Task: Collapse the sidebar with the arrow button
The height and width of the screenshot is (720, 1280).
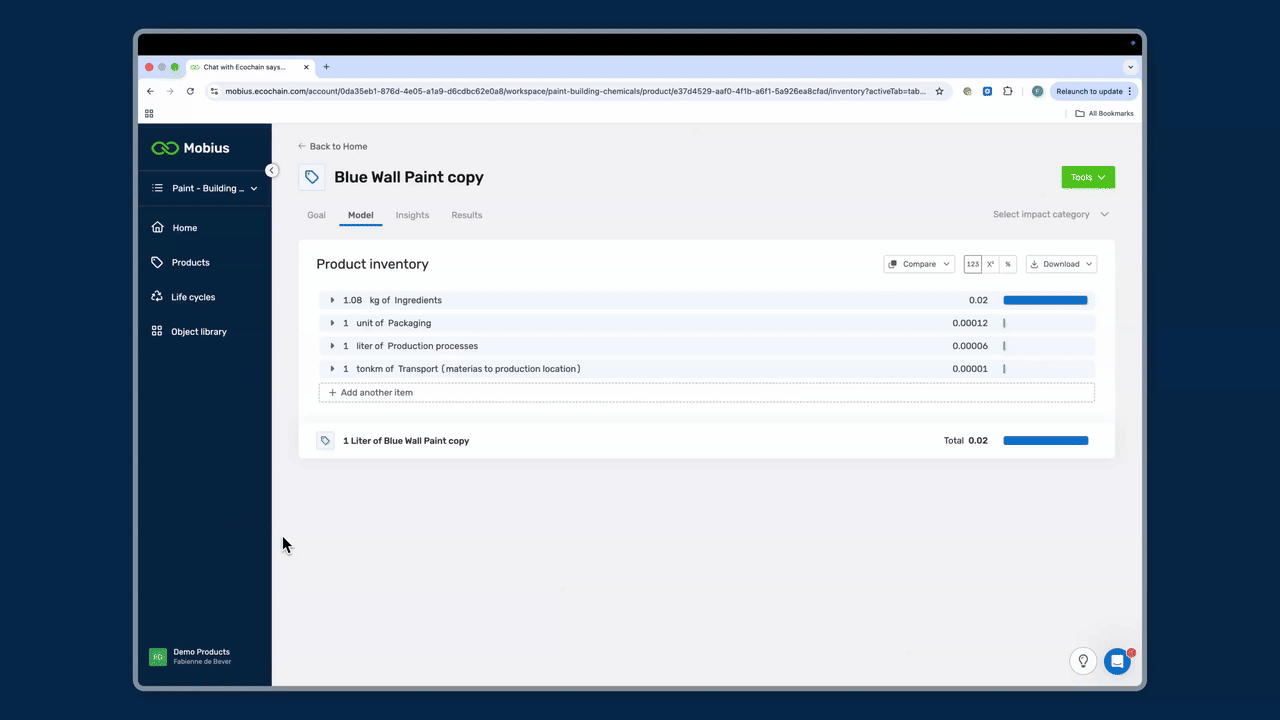Action: coord(271,170)
